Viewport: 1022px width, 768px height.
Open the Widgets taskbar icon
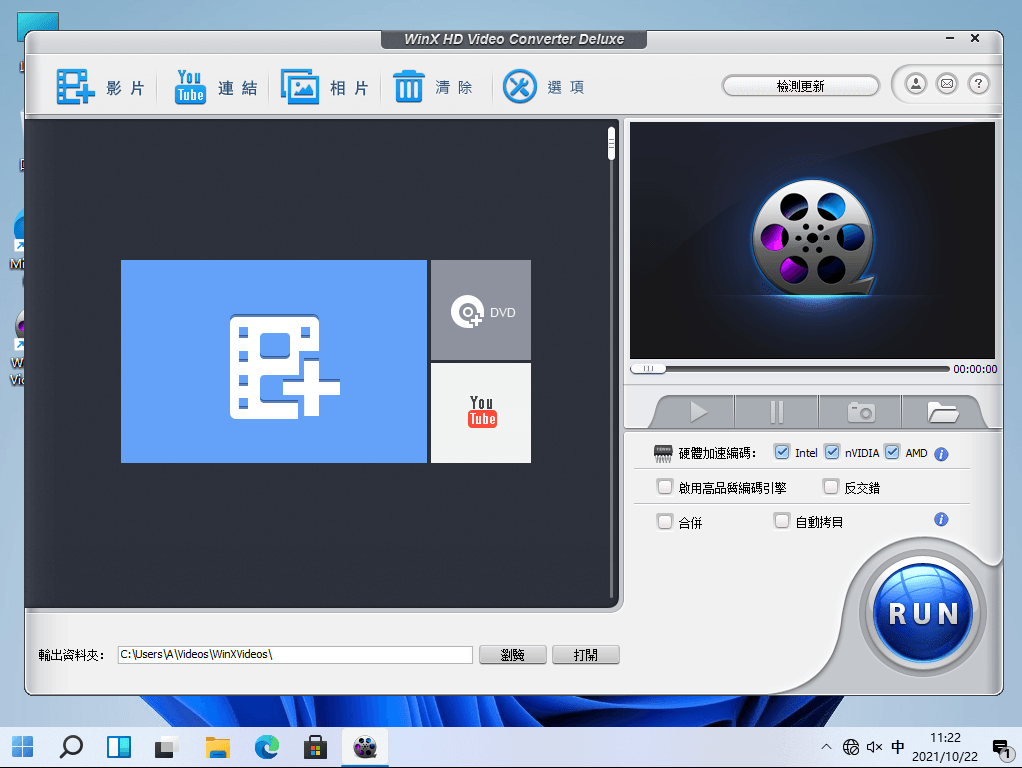(x=119, y=747)
